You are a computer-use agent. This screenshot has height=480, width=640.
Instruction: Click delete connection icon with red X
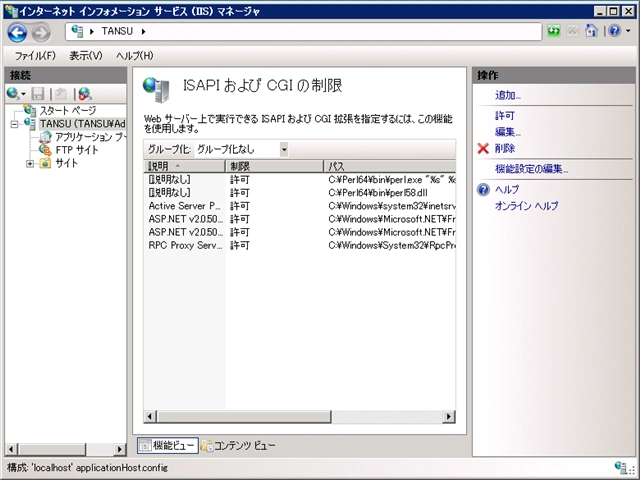click(85, 94)
